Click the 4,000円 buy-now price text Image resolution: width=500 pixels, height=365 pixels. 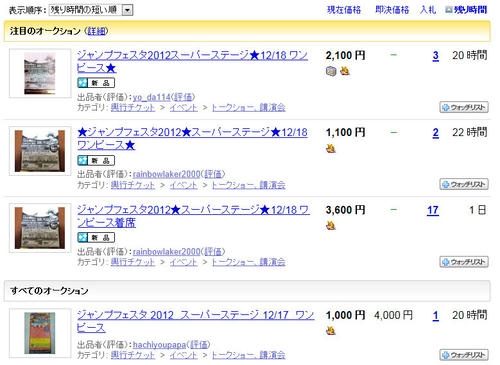tap(393, 315)
